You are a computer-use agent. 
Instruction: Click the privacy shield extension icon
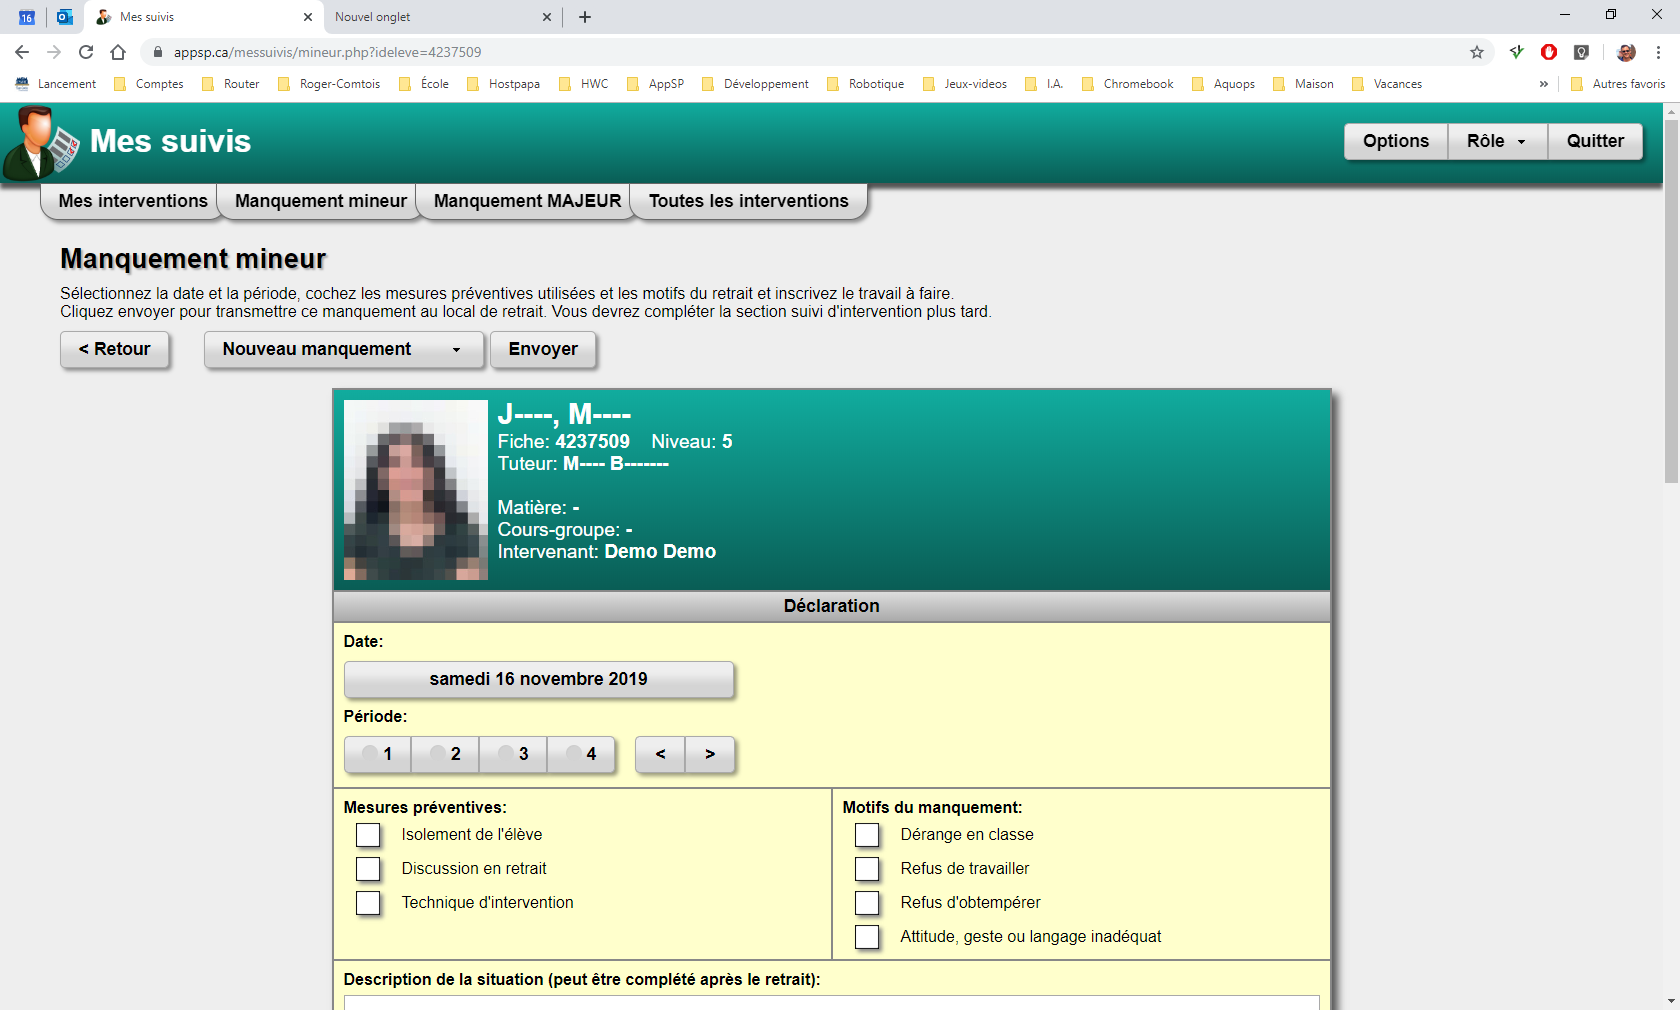pyautogui.click(x=1582, y=52)
